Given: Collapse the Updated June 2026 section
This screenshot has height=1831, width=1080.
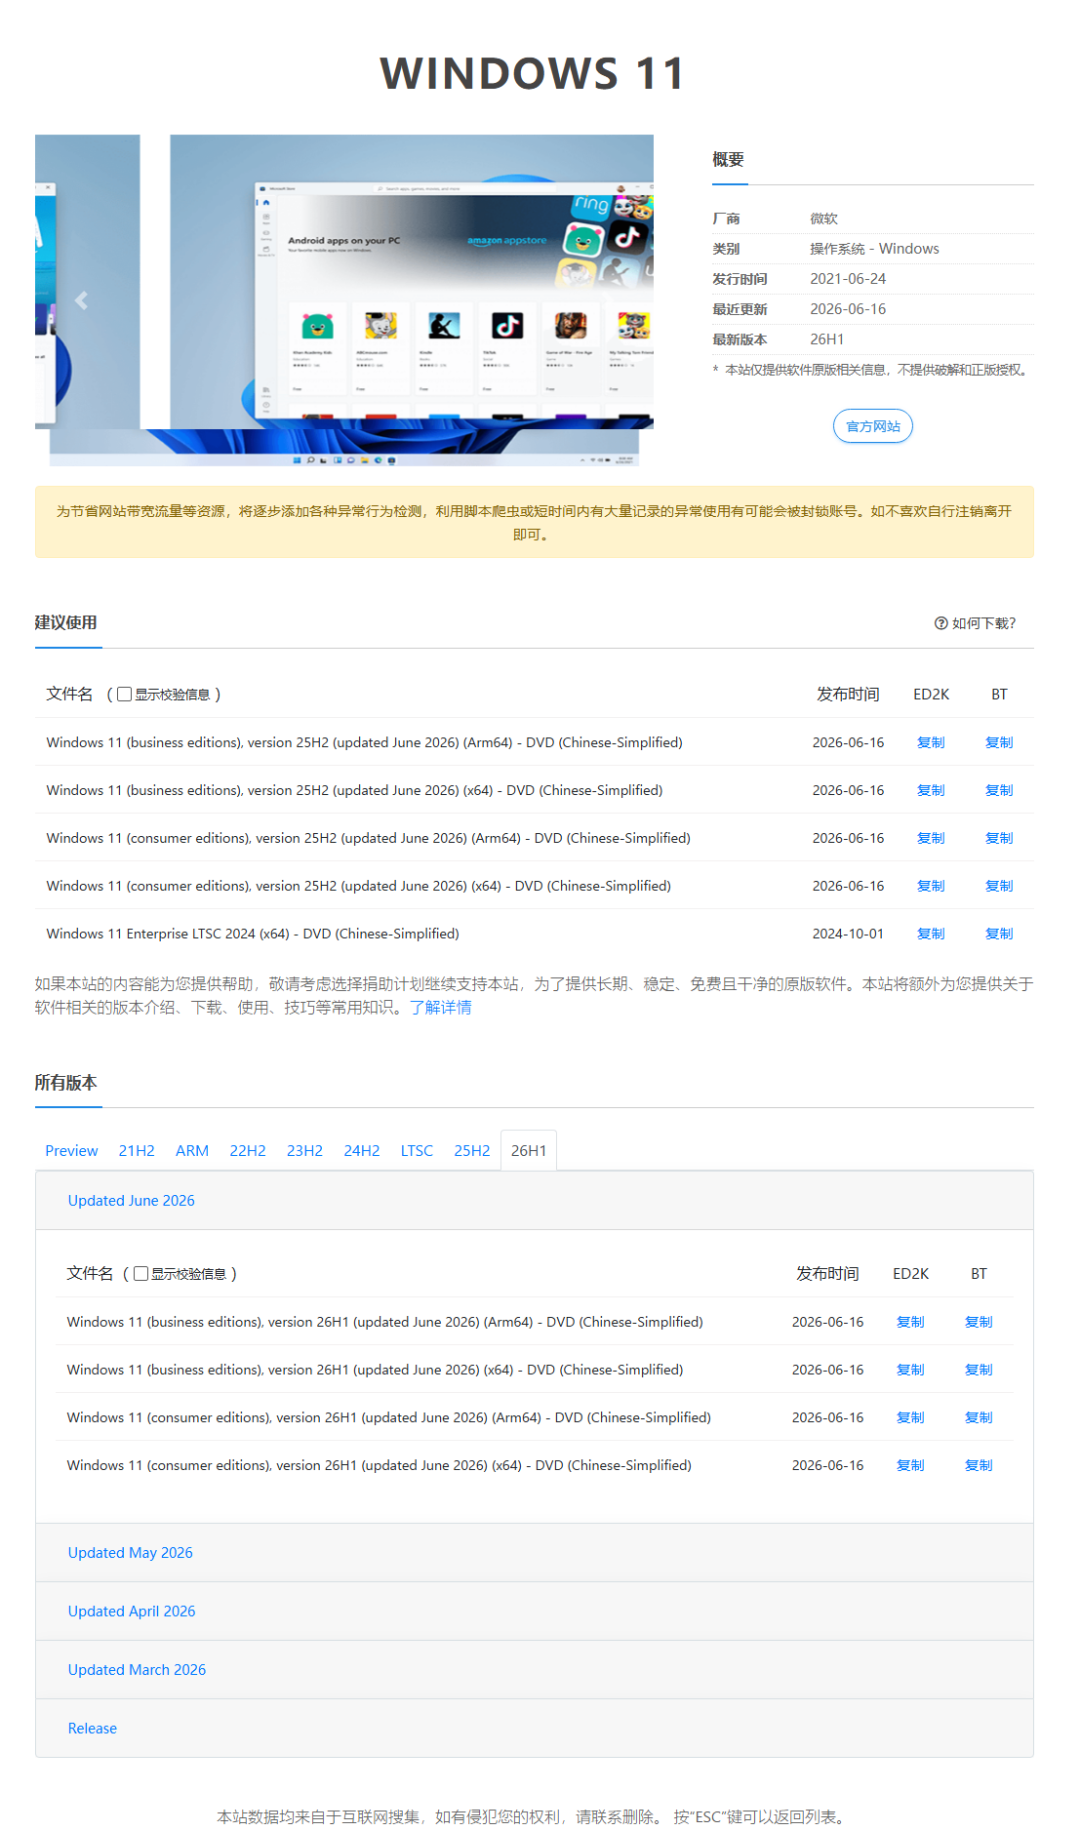Looking at the screenshot, I should 131,1200.
